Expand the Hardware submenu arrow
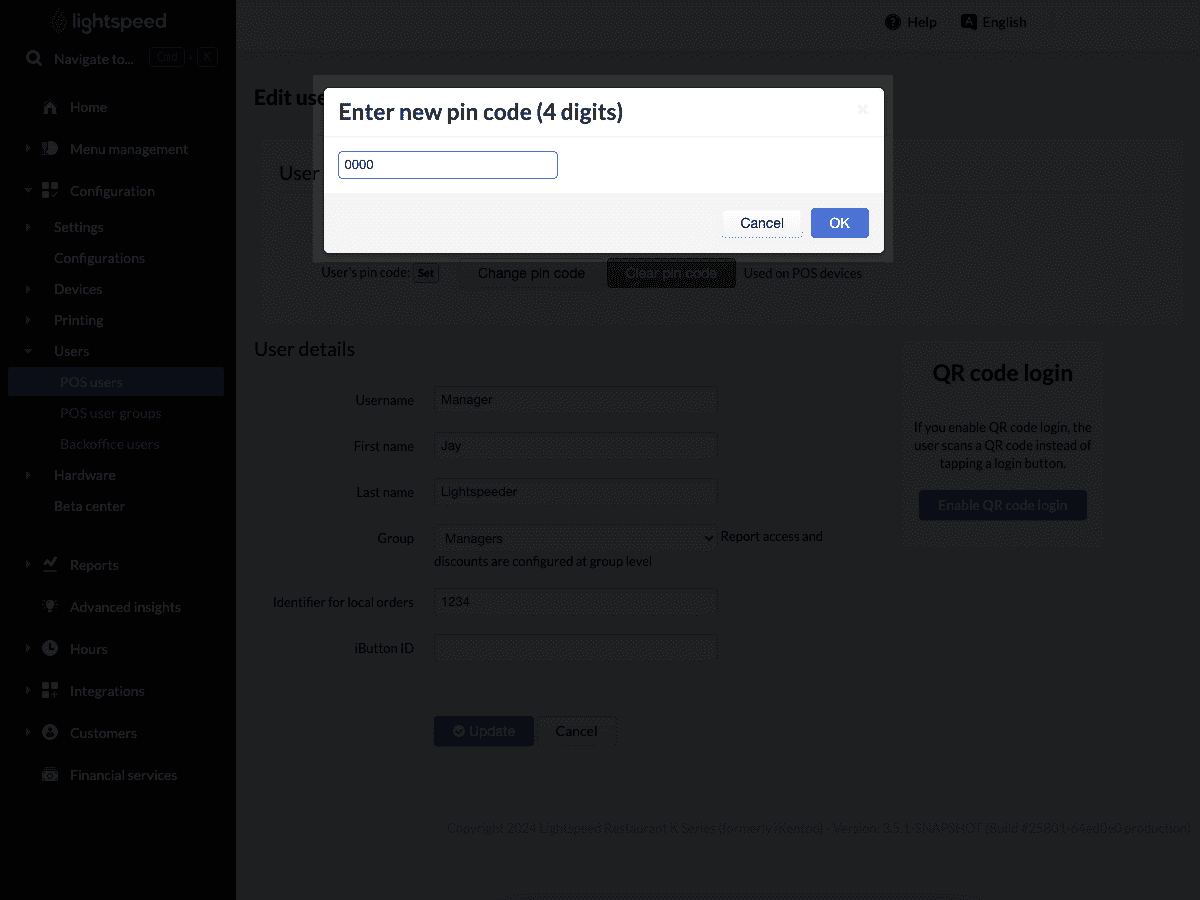1200x900 pixels. point(28,475)
